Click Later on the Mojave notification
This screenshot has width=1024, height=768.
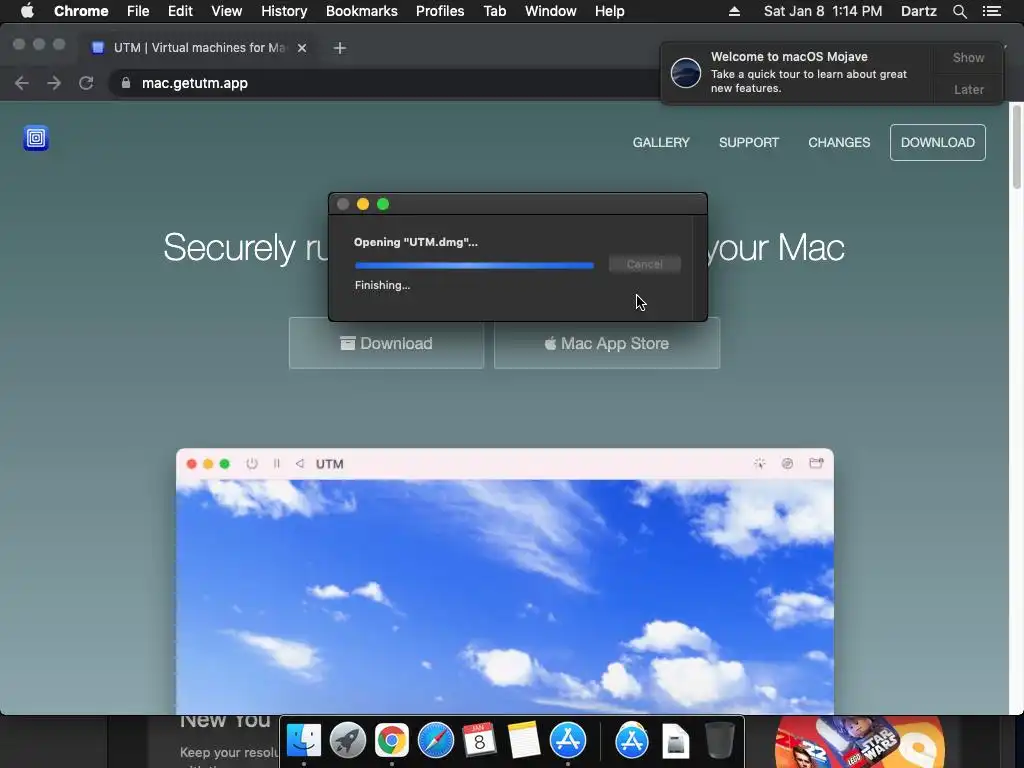click(968, 89)
